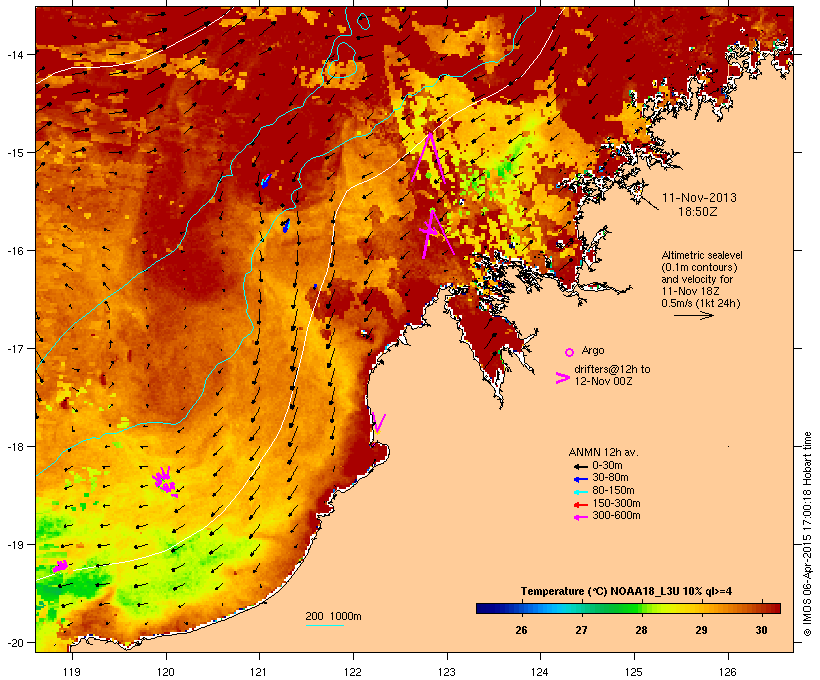Image resolution: width=820 pixels, height=680 pixels.
Task: Click the "80-150m" depth label
Action: tap(613, 491)
